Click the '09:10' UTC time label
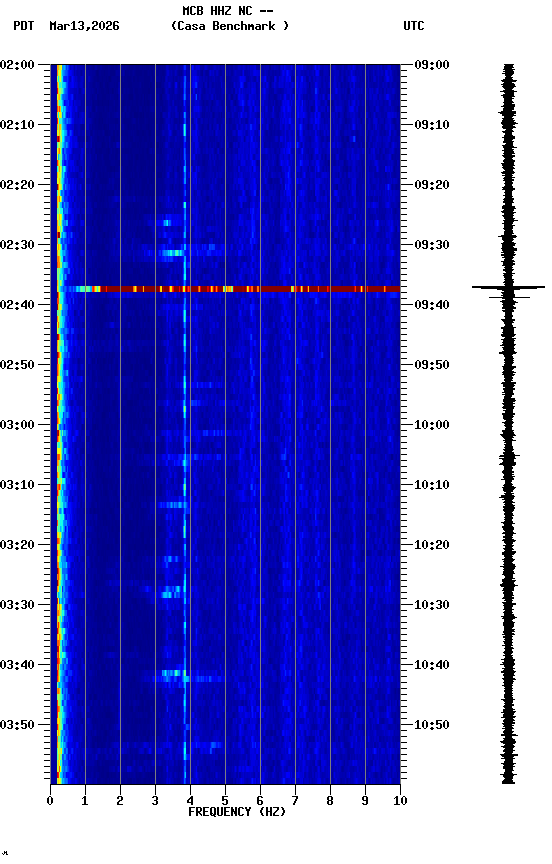Viewport: 552px width, 864px height. pos(432,125)
